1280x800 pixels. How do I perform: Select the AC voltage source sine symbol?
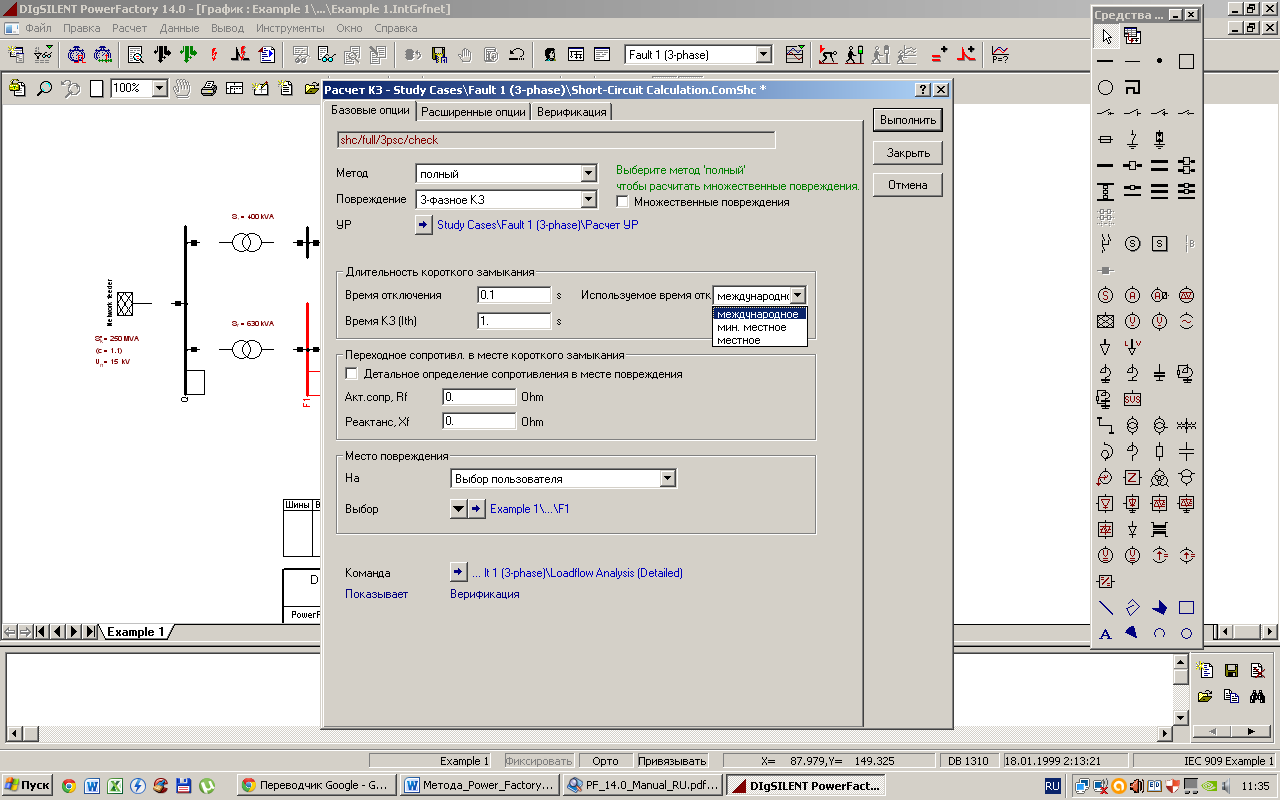[x=1186, y=321]
